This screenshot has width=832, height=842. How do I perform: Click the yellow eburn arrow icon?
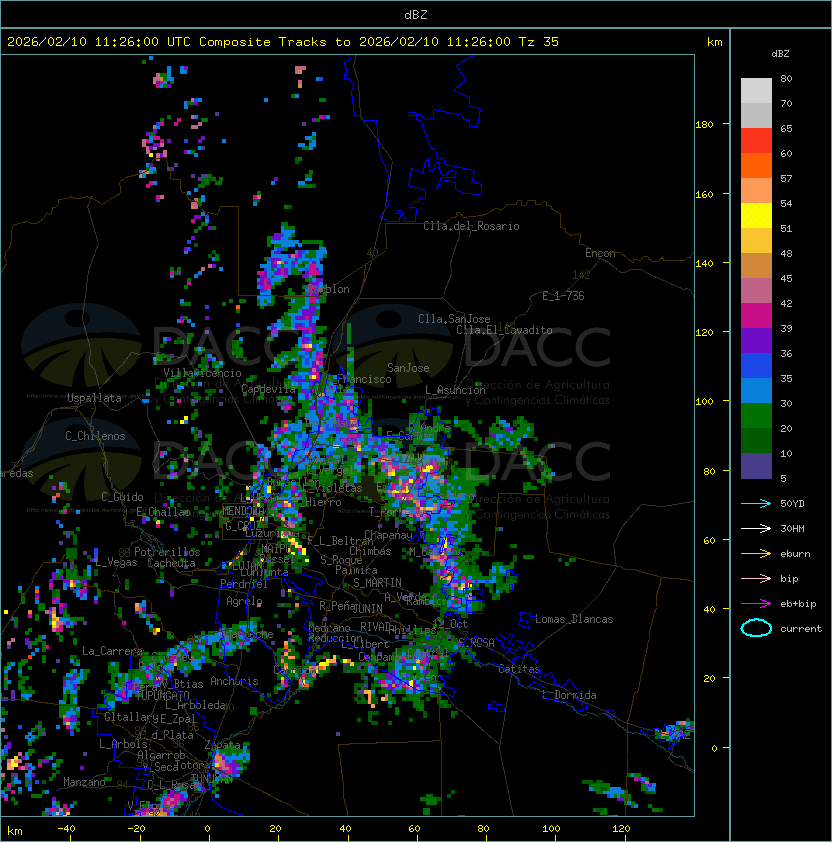point(756,554)
